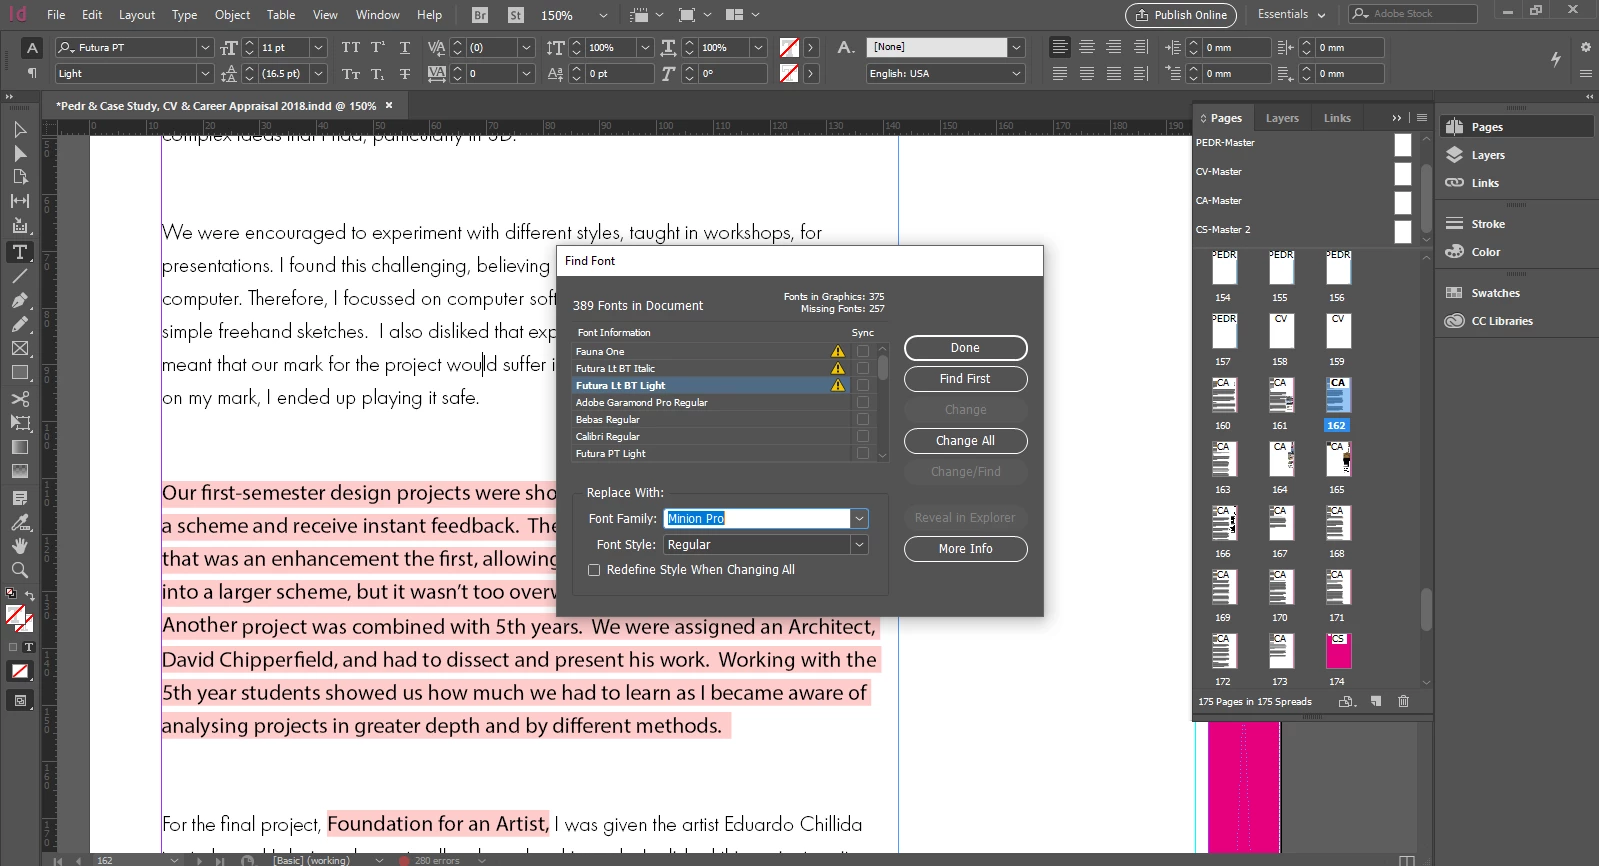The width and height of the screenshot is (1599, 866).
Task: Click the Done button
Action: [x=965, y=348]
